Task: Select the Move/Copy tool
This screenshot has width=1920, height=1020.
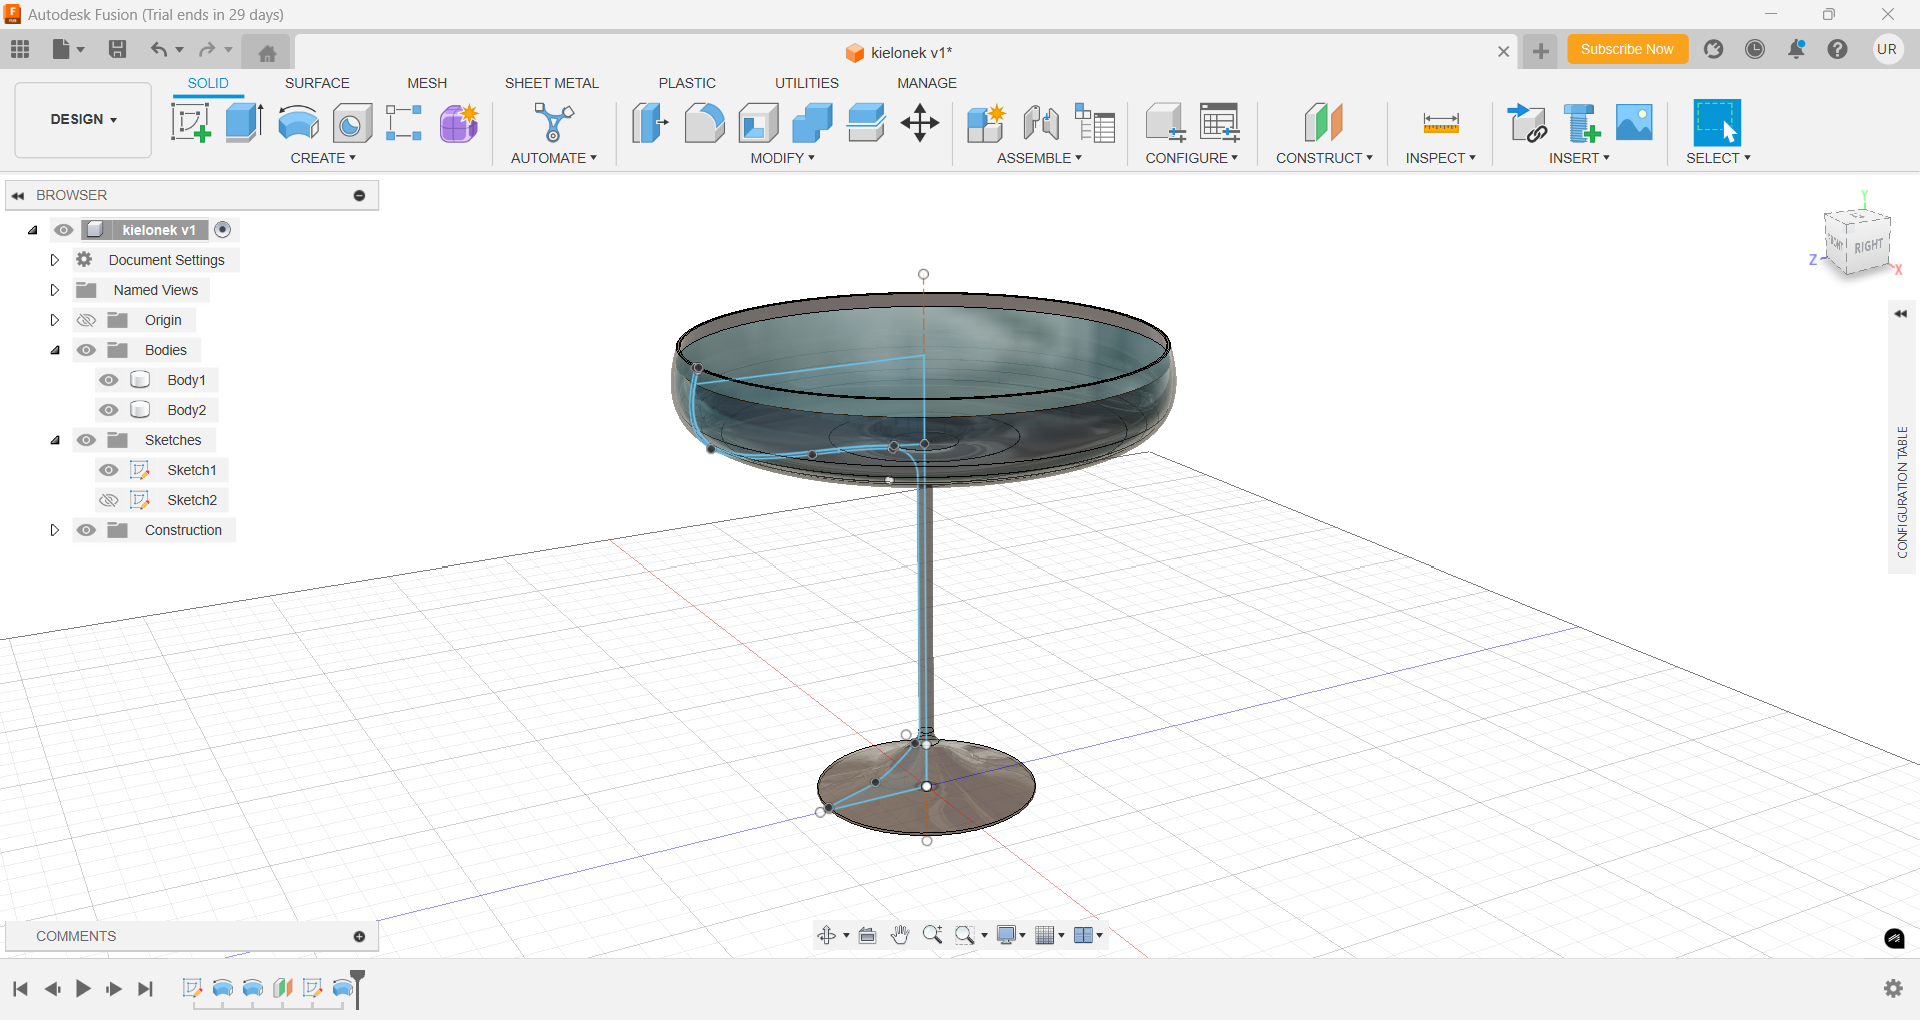Action: coord(919,123)
